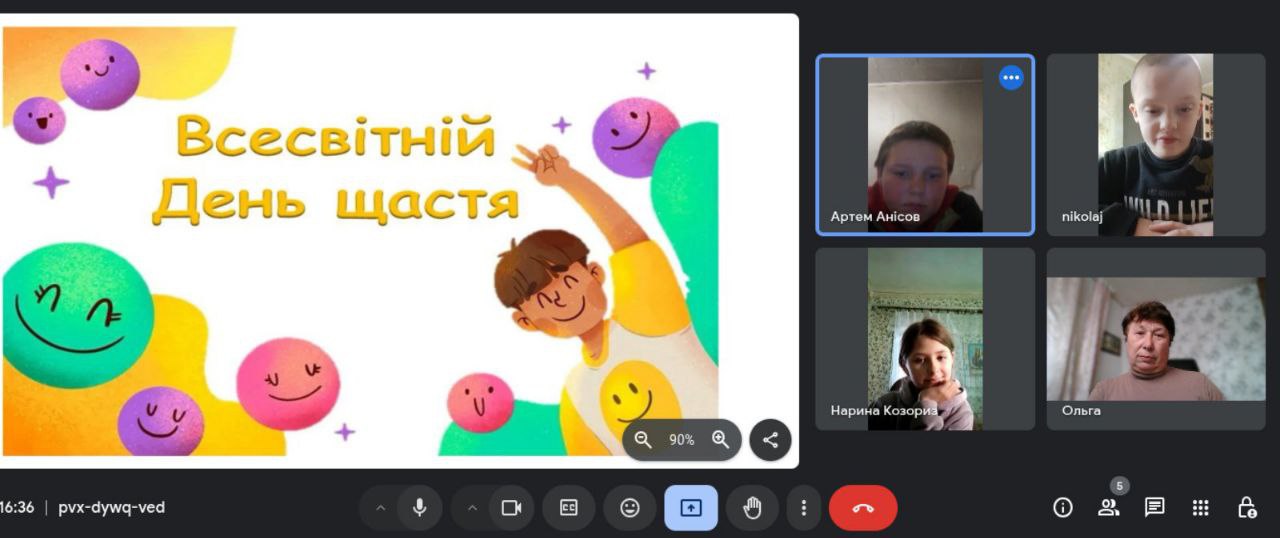This screenshot has height=538, width=1280.
Task: Show the participants list
Action: [1109, 508]
